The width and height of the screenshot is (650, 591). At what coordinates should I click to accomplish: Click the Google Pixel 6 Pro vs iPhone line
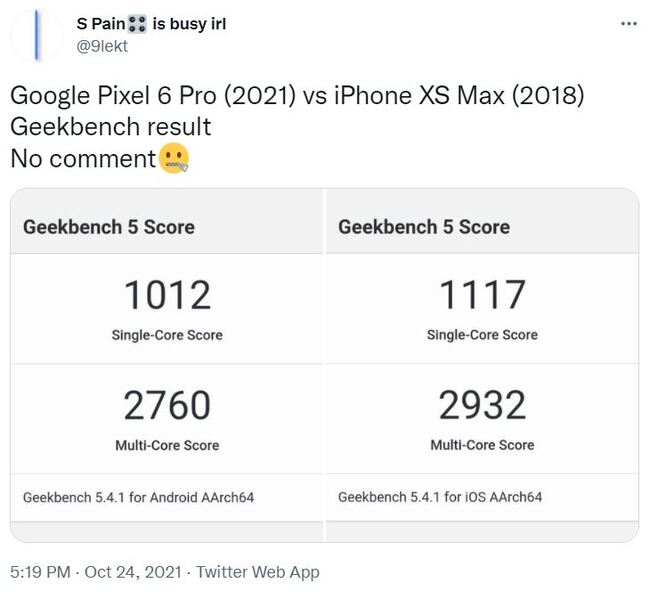click(297, 97)
